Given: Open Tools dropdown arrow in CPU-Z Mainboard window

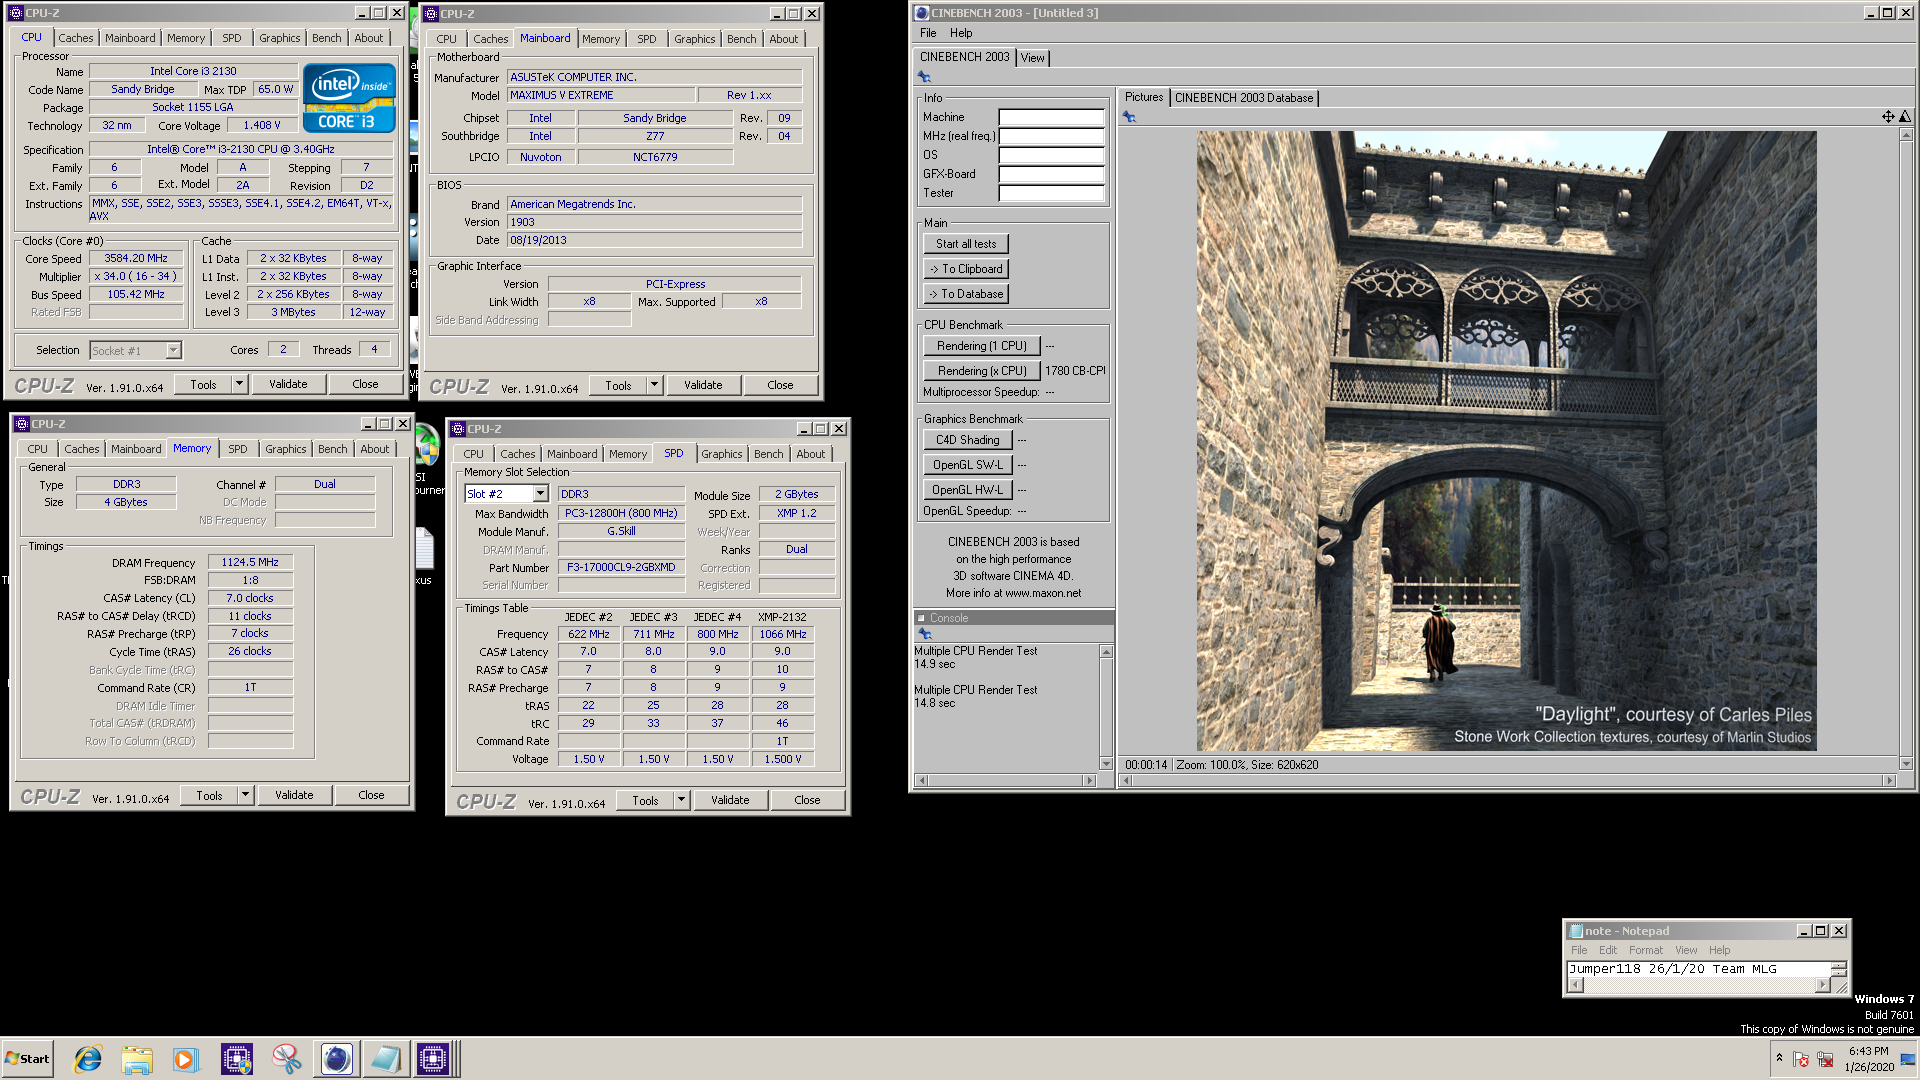Looking at the screenshot, I should [x=654, y=385].
